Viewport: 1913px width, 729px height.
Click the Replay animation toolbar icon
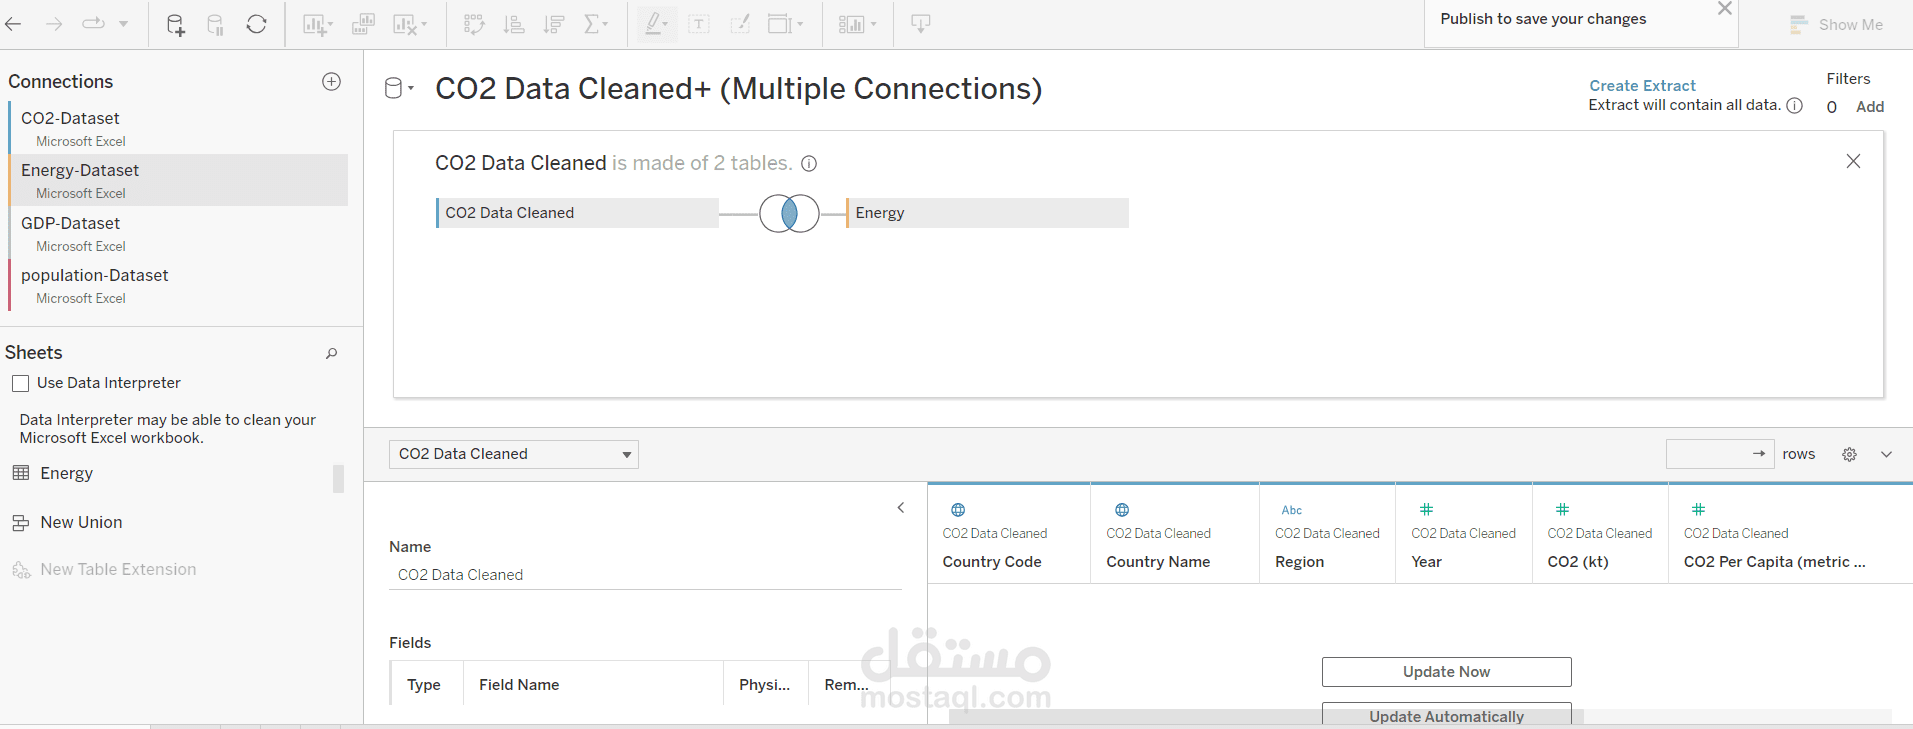(x=94, y=23)
